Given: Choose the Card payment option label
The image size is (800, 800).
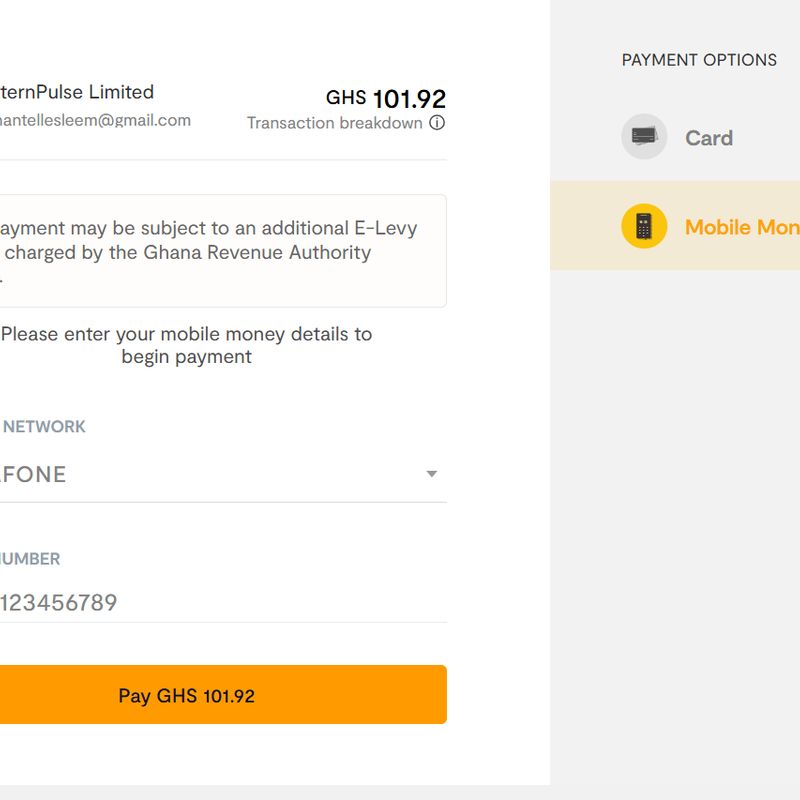Looking at the screenshot, I should (709, 138).
